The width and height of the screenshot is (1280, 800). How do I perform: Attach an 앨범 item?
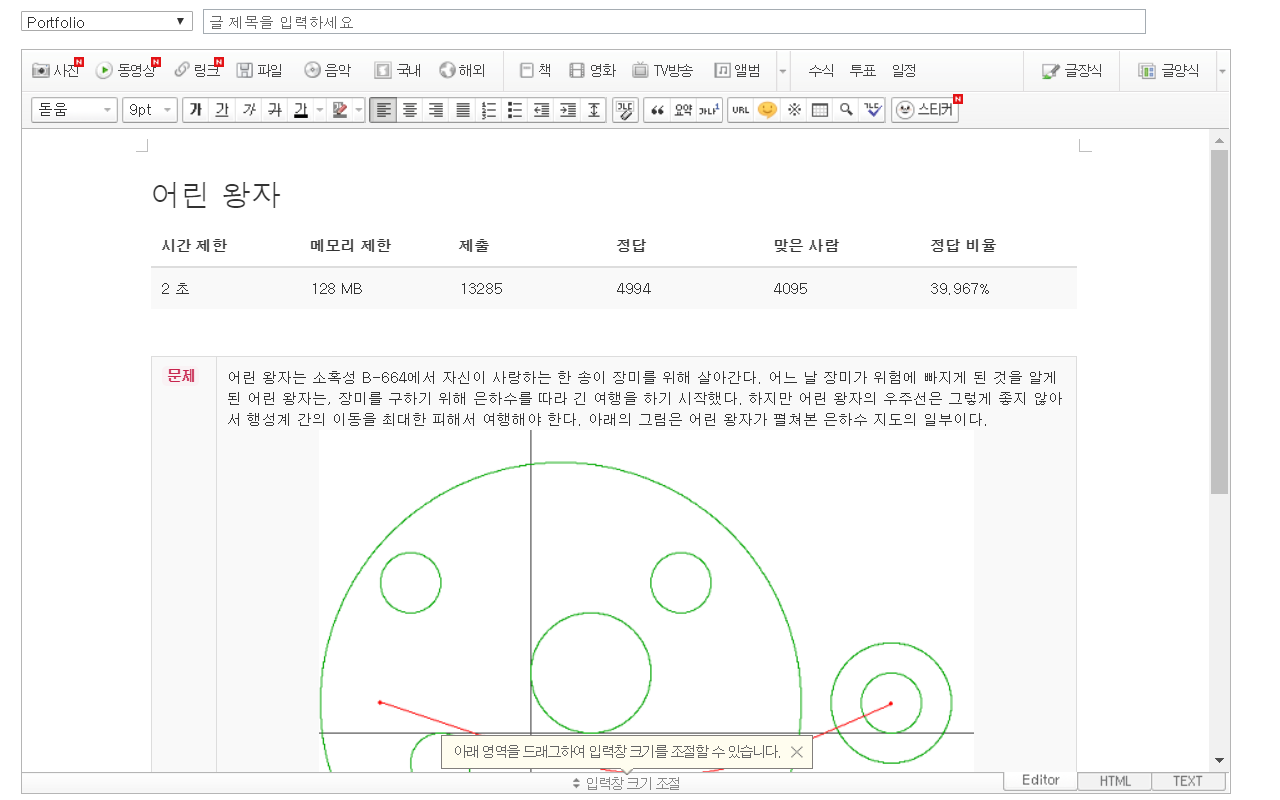pyautogui.click(x=737, y=71)
